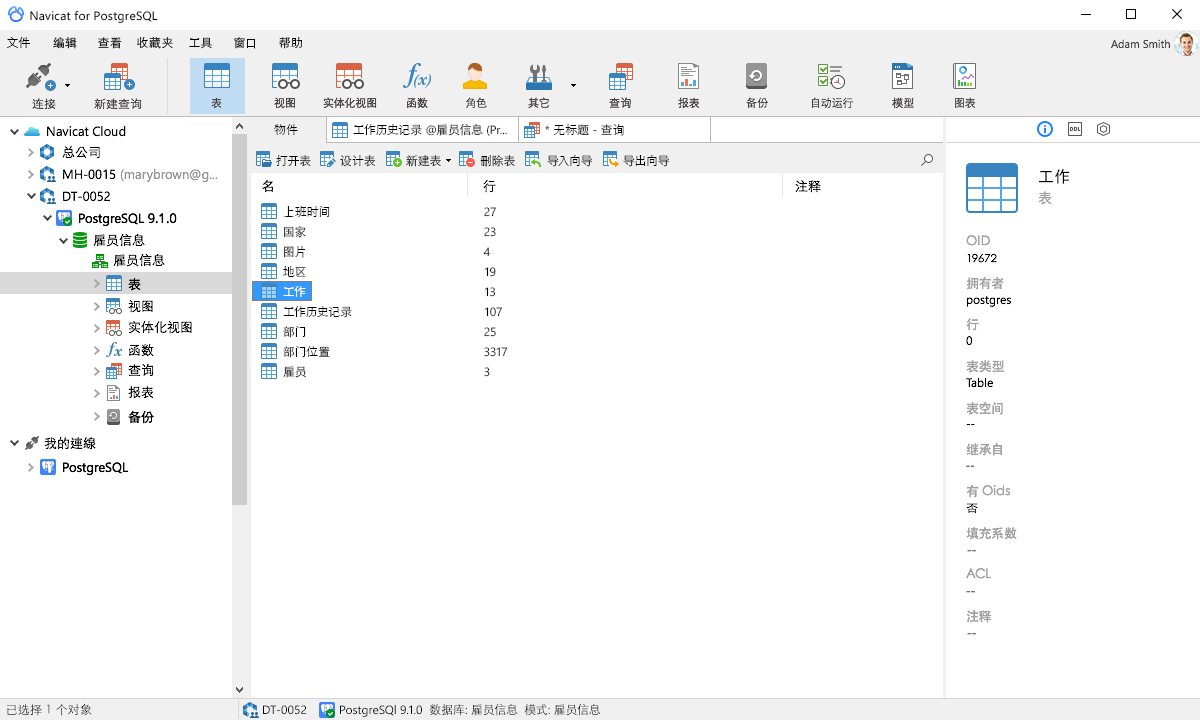This screenshot has height=720, width=1200.
Task: Click the 行 column header
Action: pos(625,186)
